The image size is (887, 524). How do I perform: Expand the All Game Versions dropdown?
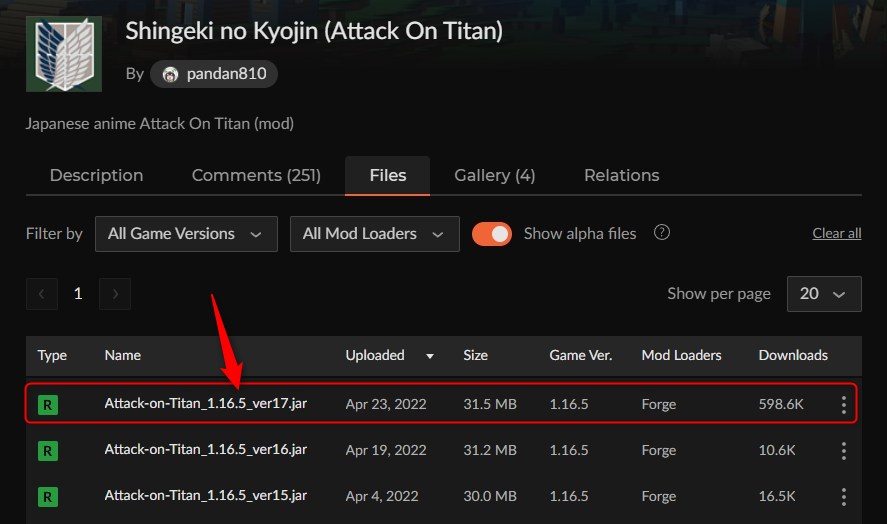click(x=186, y=234)
